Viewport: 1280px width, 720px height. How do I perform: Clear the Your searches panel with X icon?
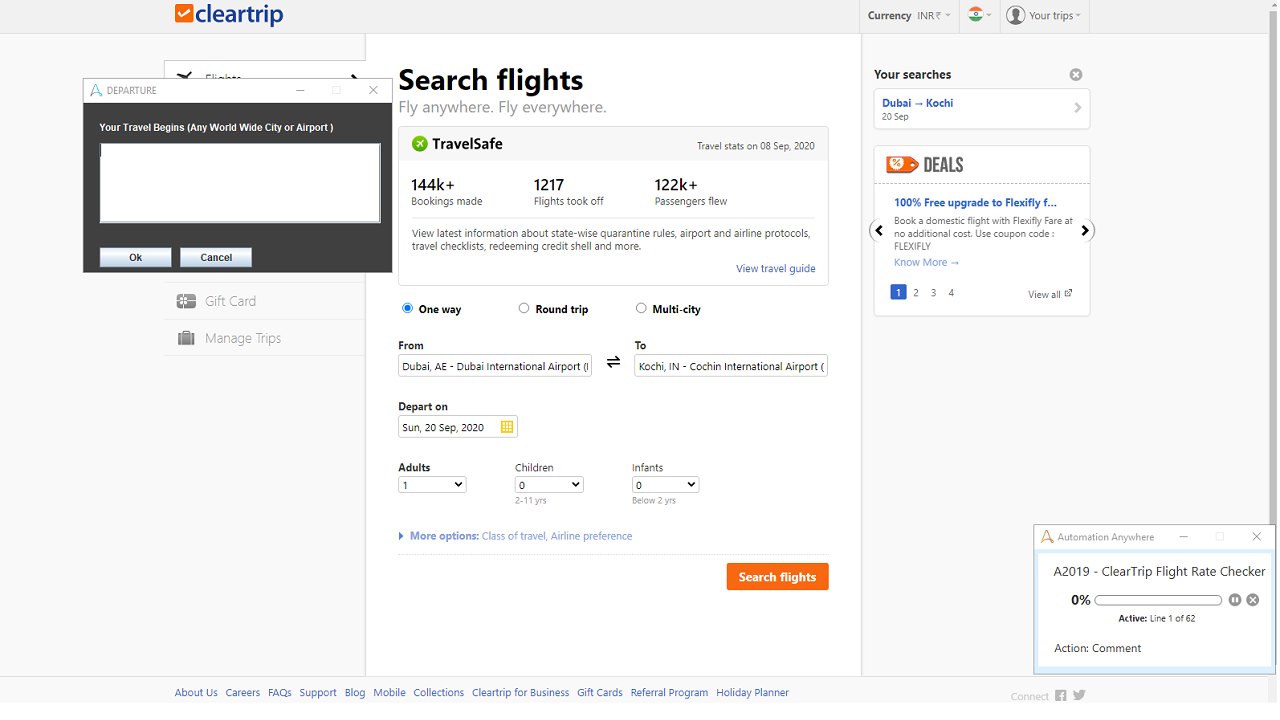click(1076, 75)
